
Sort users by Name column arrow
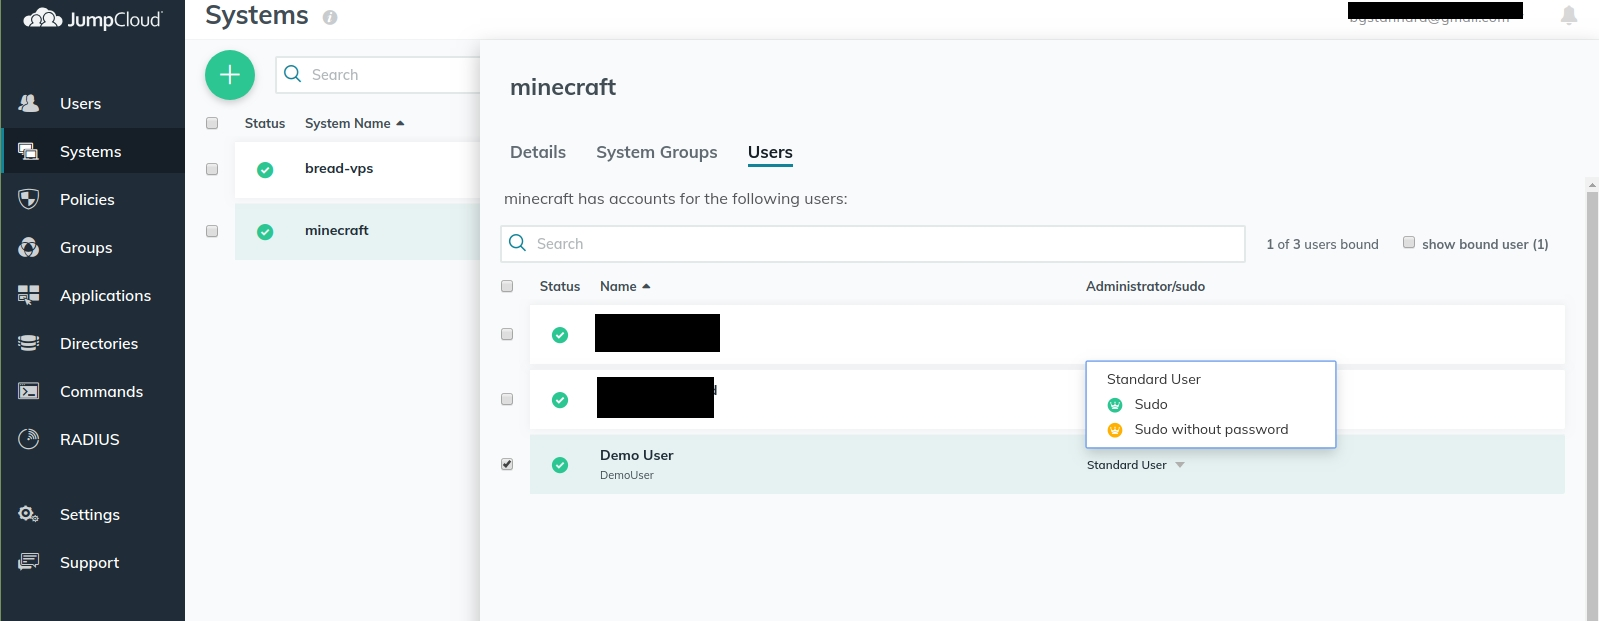point(647,287)
